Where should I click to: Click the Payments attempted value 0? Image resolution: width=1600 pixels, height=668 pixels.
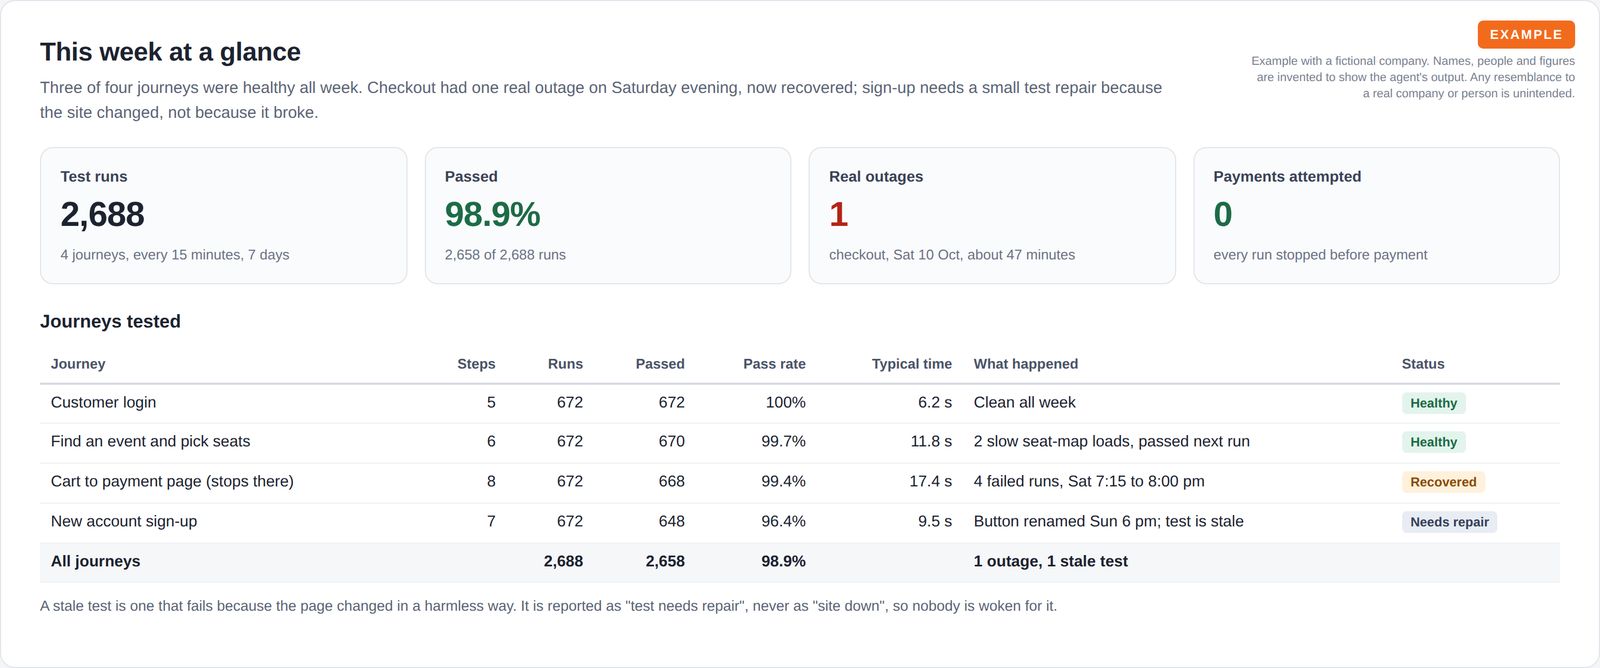coord(1222,214)
